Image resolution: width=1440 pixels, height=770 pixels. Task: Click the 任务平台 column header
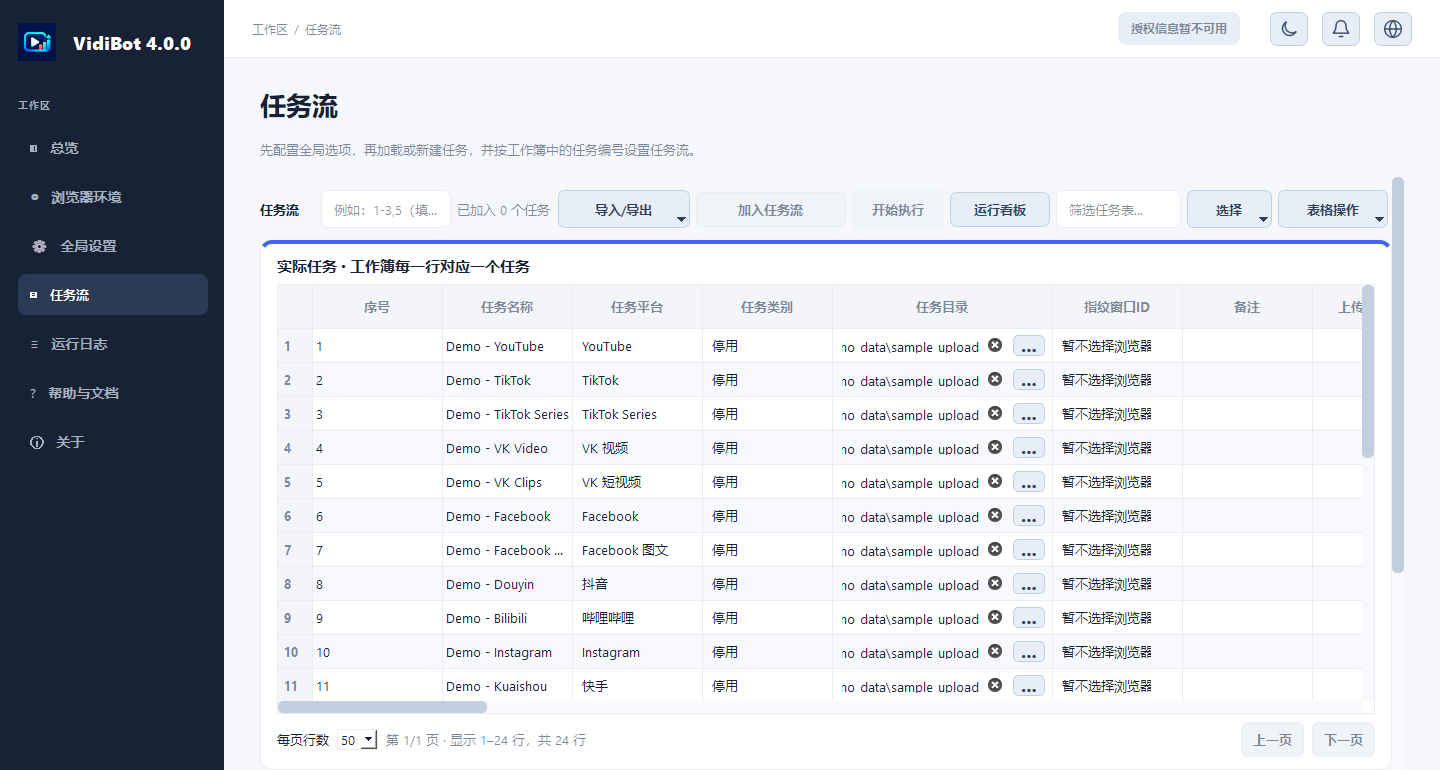(x=637, y=307)
